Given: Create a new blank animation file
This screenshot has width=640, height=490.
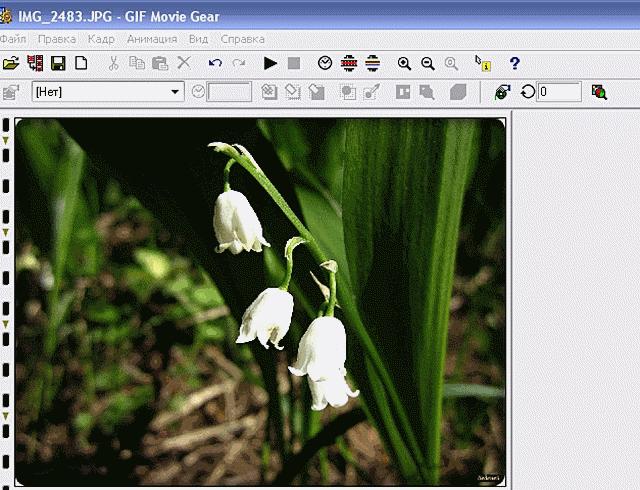Looking at the screenshot, I should (82, 63).
